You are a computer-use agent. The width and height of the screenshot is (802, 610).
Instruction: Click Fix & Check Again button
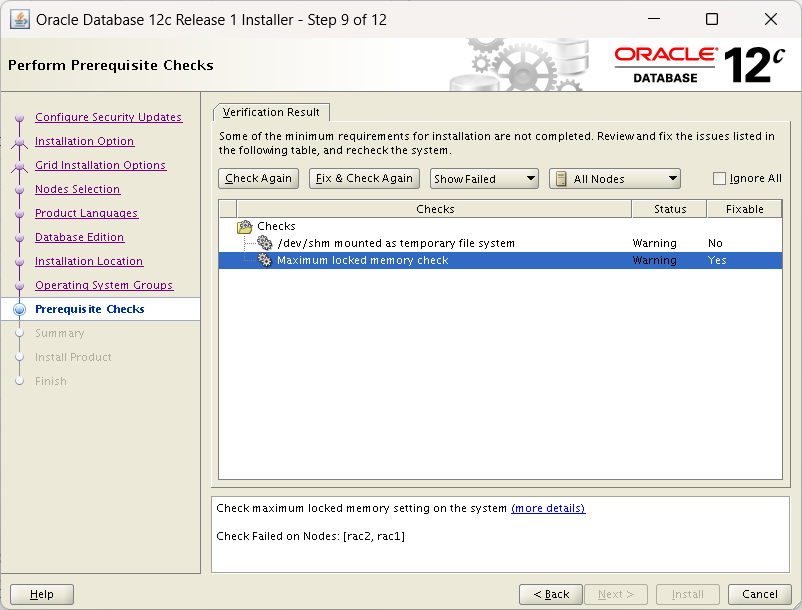tap(364, 178)
